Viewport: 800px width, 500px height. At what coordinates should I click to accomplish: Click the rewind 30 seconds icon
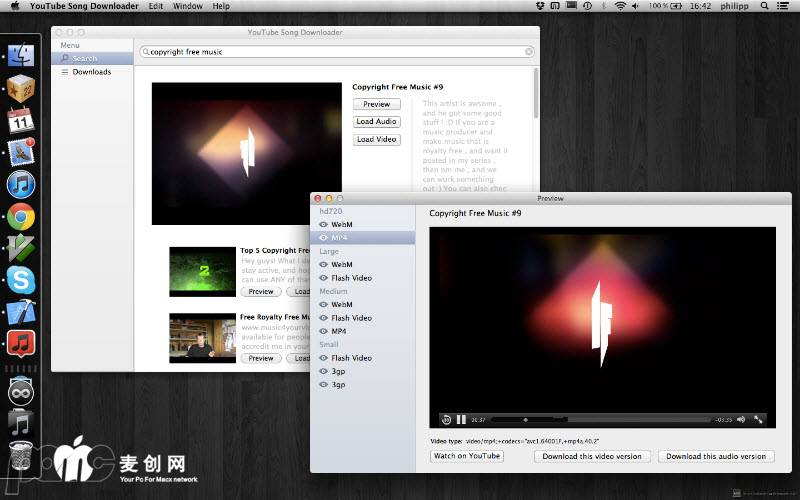pos(446,419)
